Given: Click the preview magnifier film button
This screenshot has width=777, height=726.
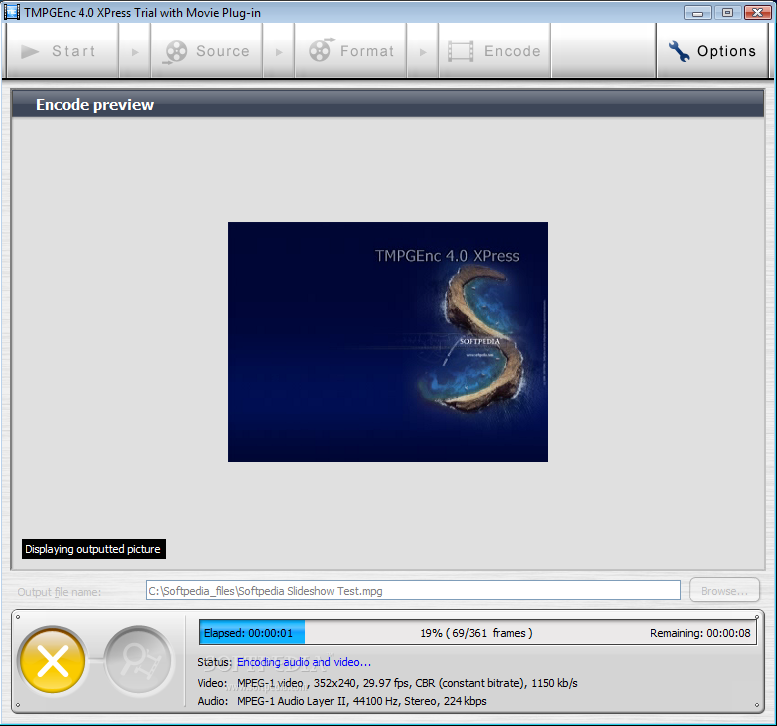Looking at the screenshot, I should coord(139,661).
